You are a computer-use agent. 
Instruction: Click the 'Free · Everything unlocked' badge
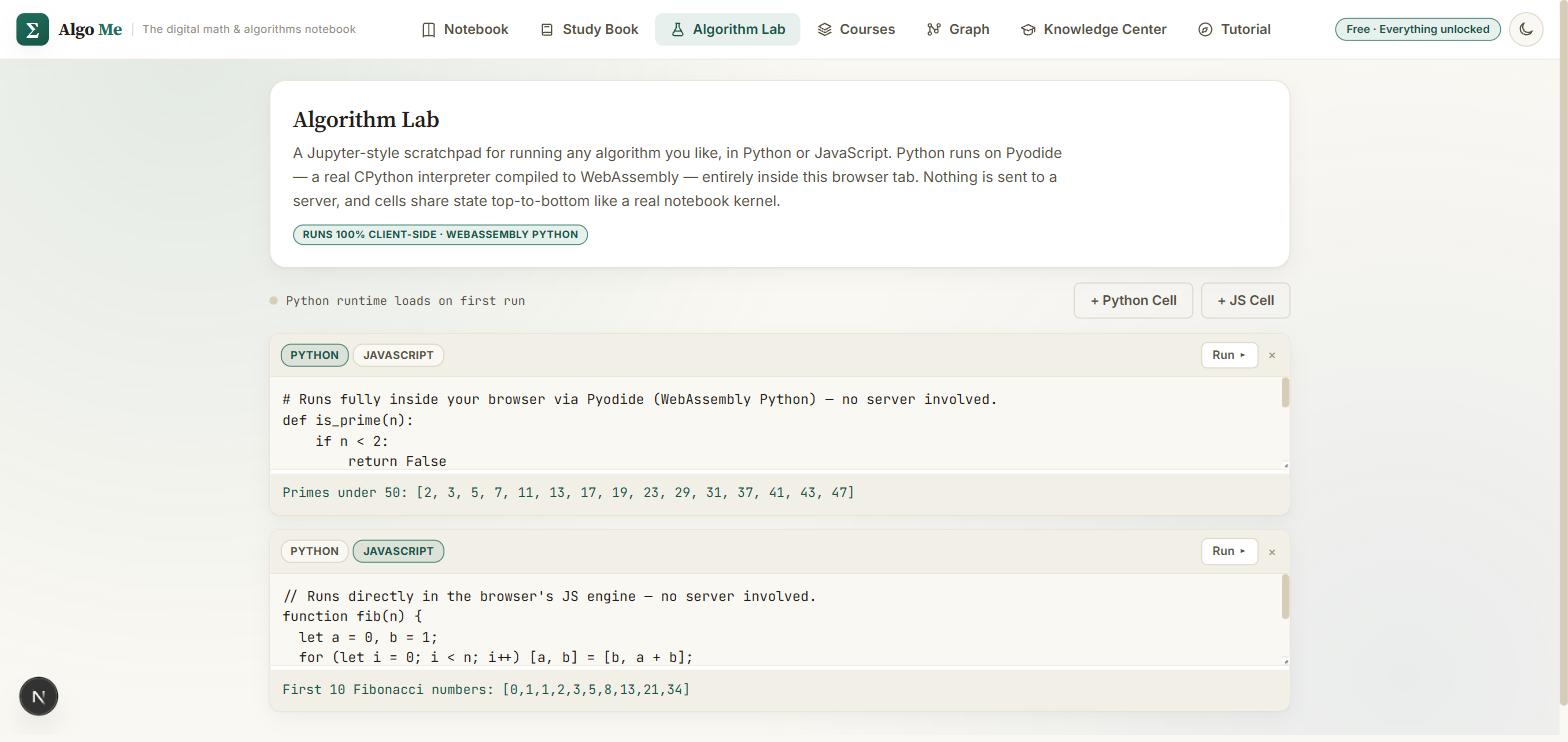[x=1417, y=29]
